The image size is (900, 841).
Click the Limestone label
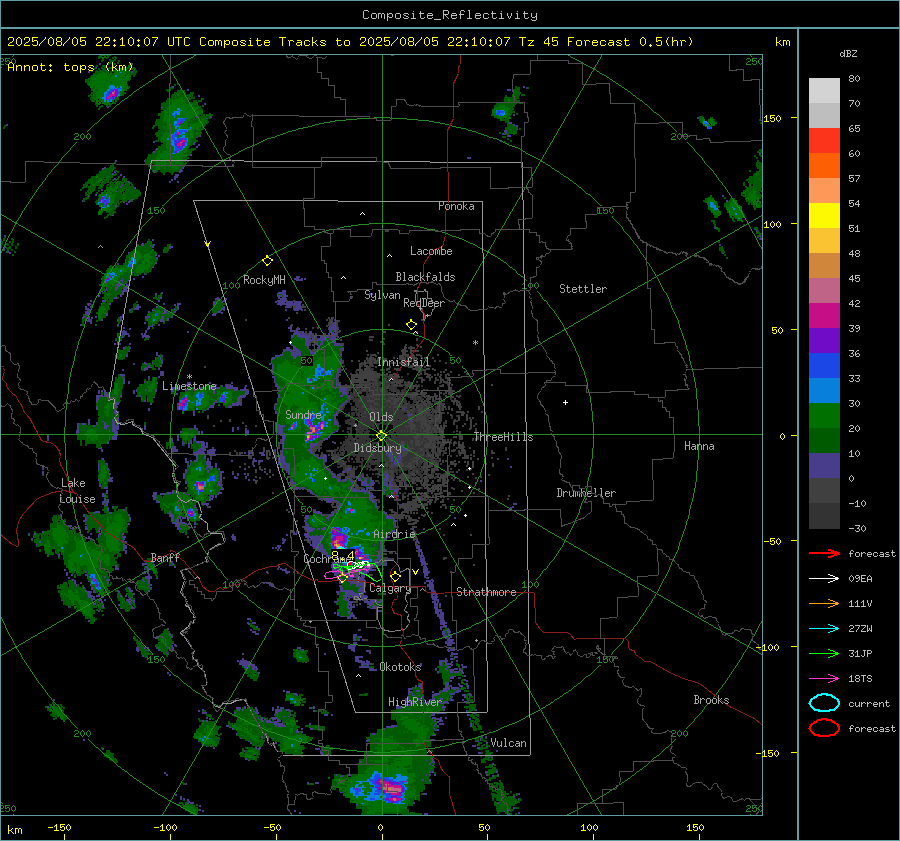click(189, 386)
